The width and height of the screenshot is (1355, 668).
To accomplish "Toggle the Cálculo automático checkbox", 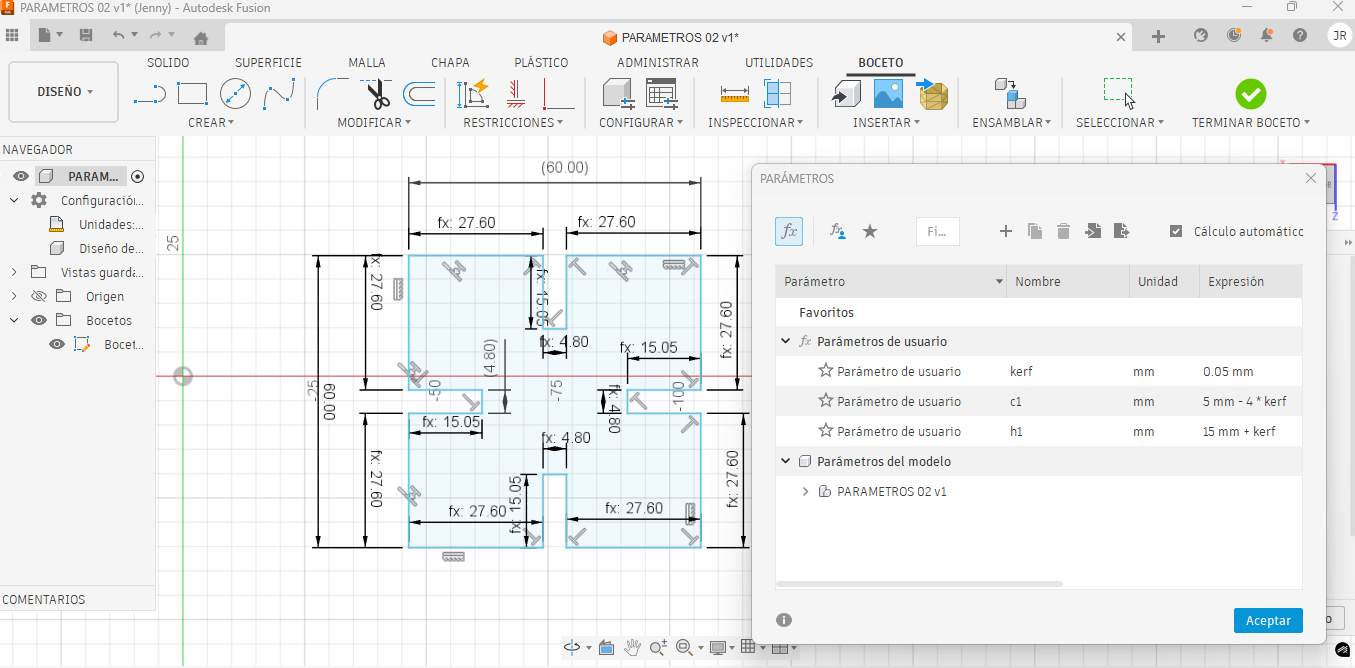I will click(1176, 231).
